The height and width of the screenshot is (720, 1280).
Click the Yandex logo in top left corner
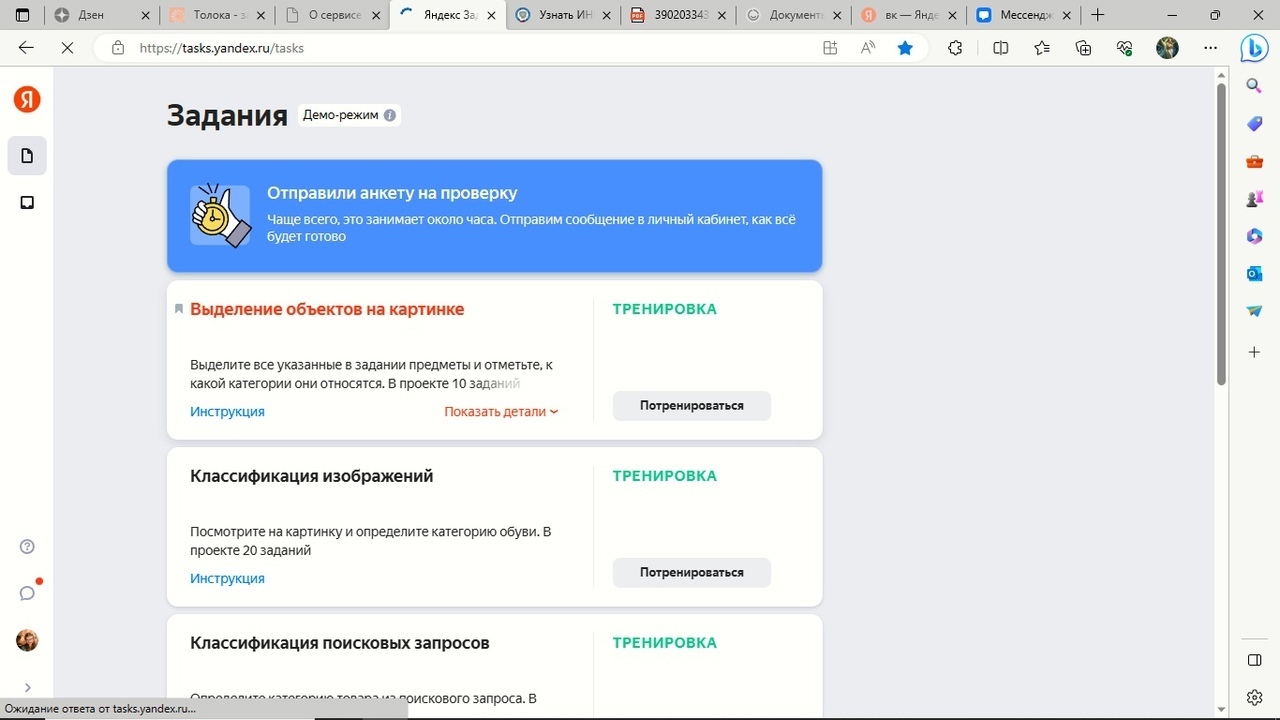(x=26, y=99)
